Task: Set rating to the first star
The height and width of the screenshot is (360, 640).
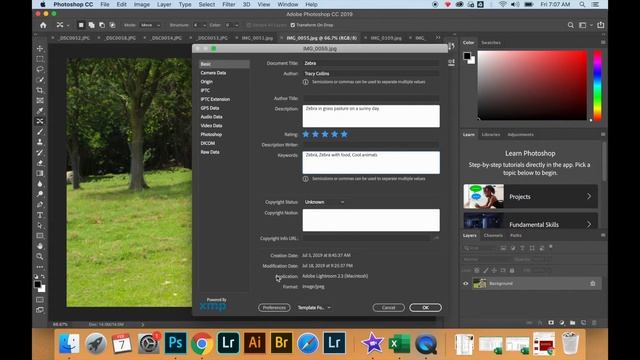Action: click(306, 134)
